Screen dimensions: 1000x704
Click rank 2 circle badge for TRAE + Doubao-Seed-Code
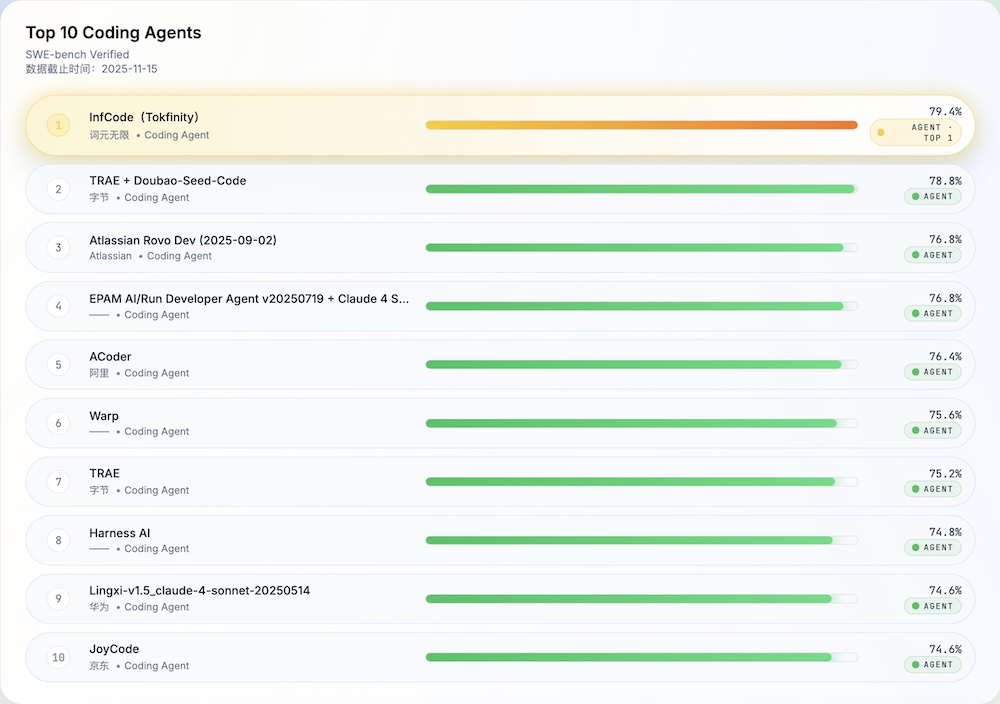point(58,189)
